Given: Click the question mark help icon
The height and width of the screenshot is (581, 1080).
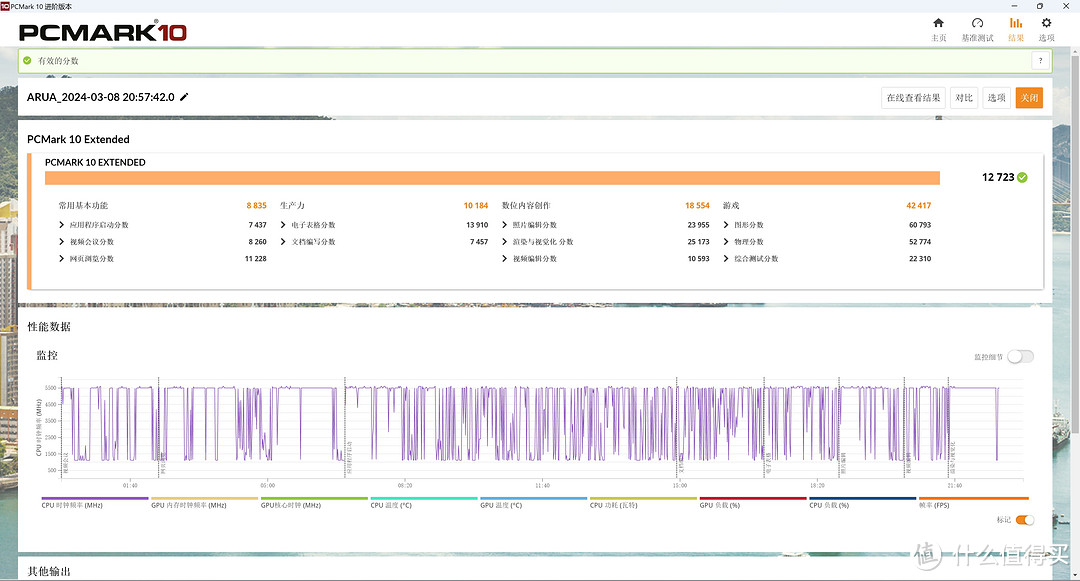Looking at the screenshot, I should coord(1040,61).
